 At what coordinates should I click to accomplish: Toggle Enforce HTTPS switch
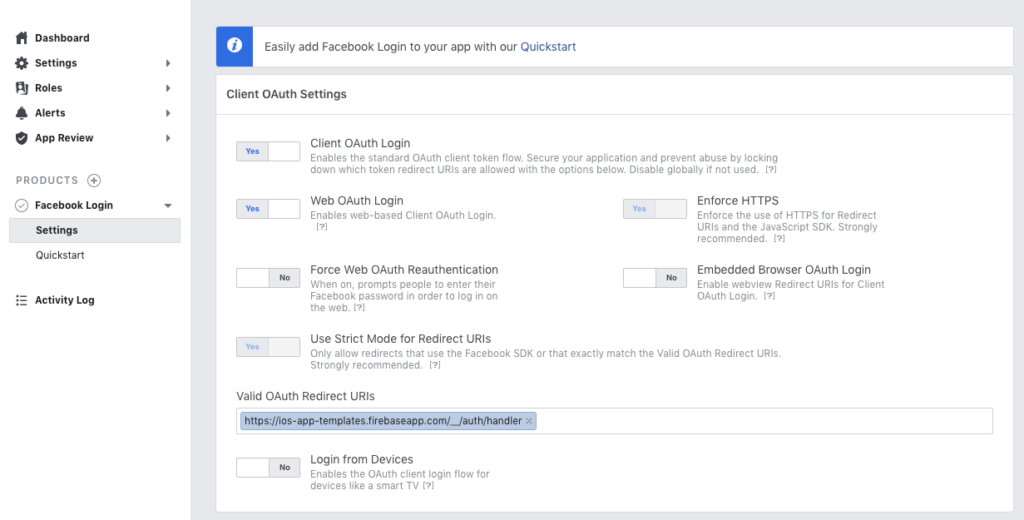coord(654,208)
